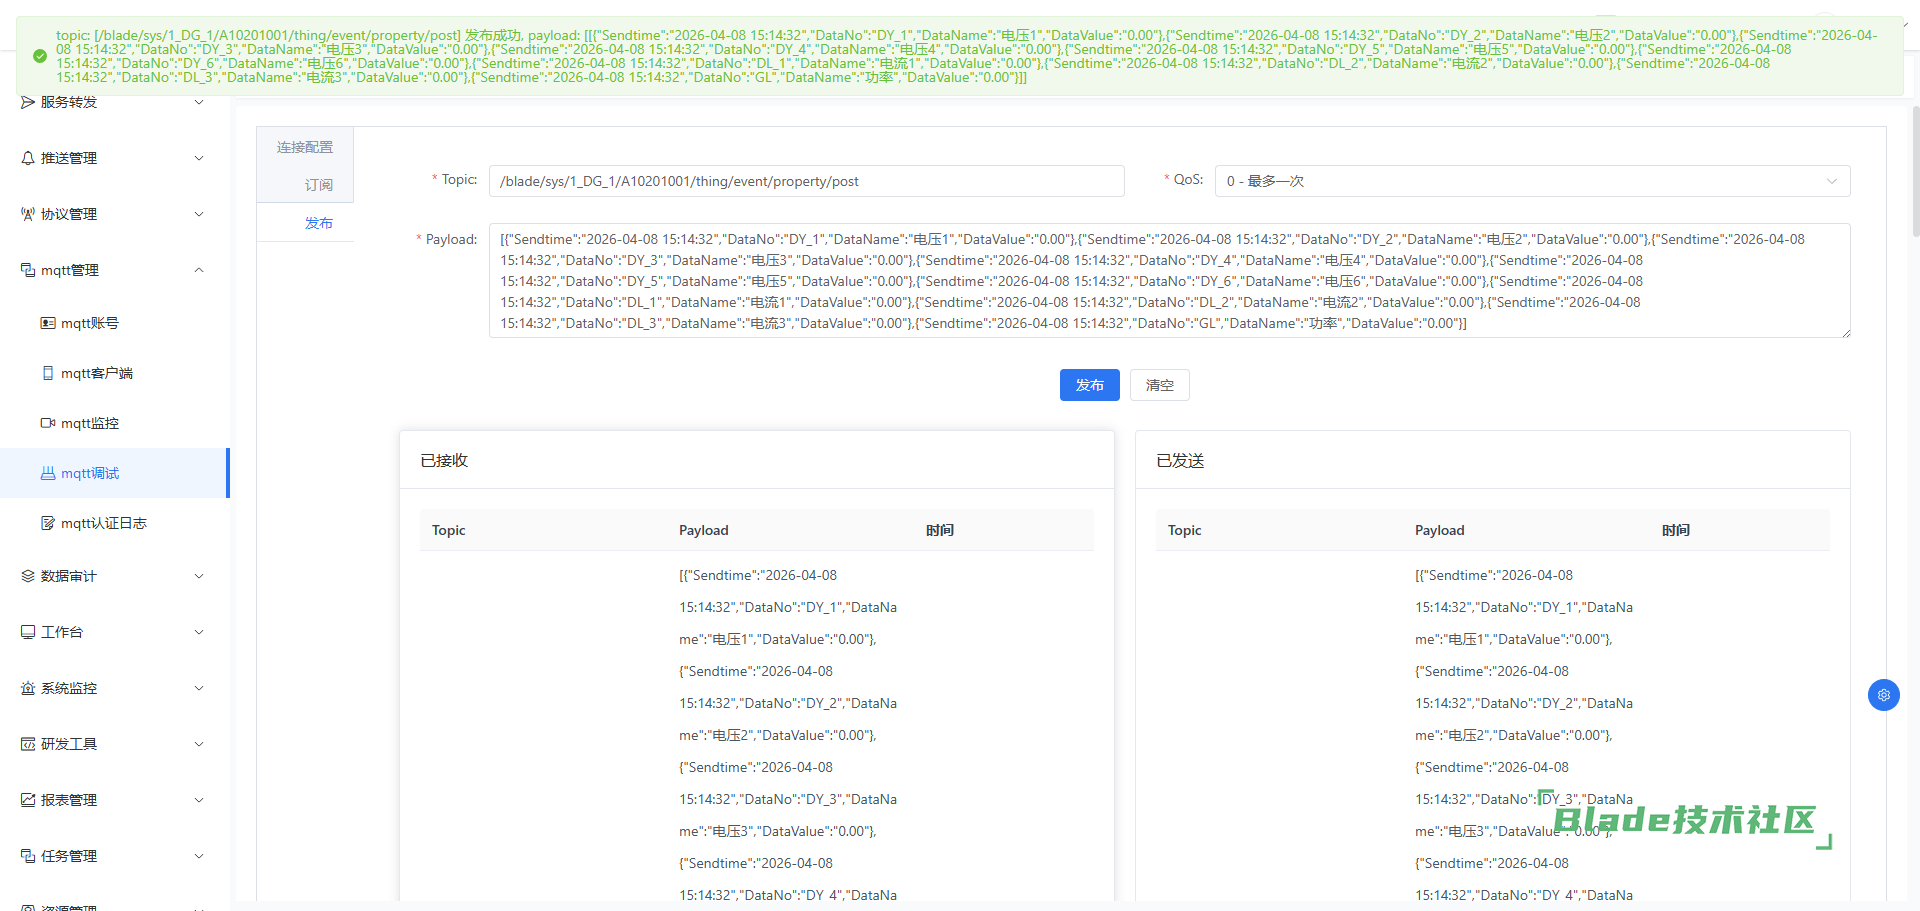Click the mqtt监控 camera icon
The image size is (1920, 911).
click(x=47, y=423)
